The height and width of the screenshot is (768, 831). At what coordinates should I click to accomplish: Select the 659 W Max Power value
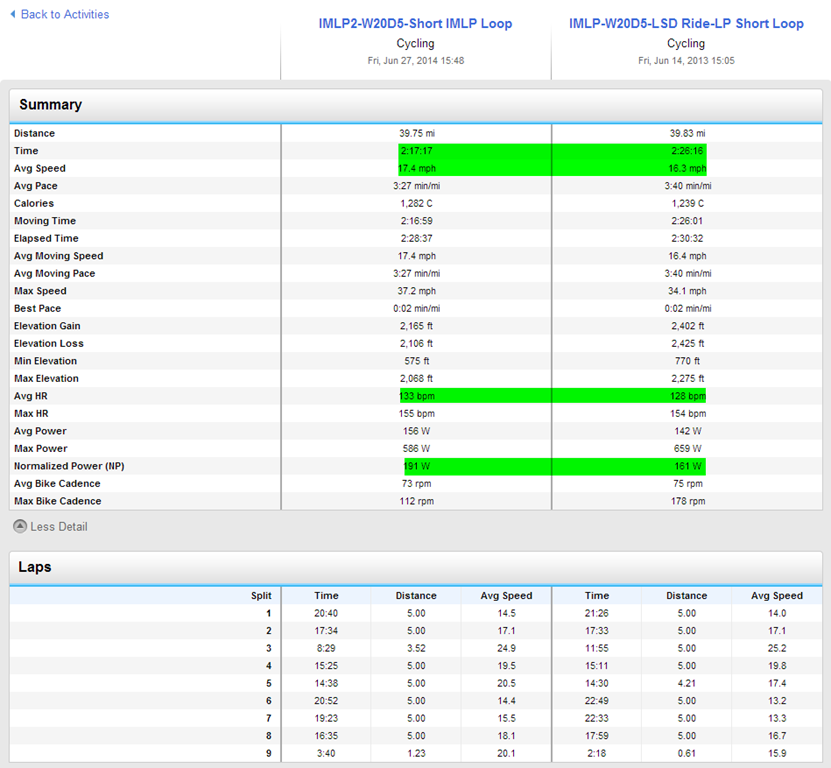pyautogui.click(x=686, y=449)
